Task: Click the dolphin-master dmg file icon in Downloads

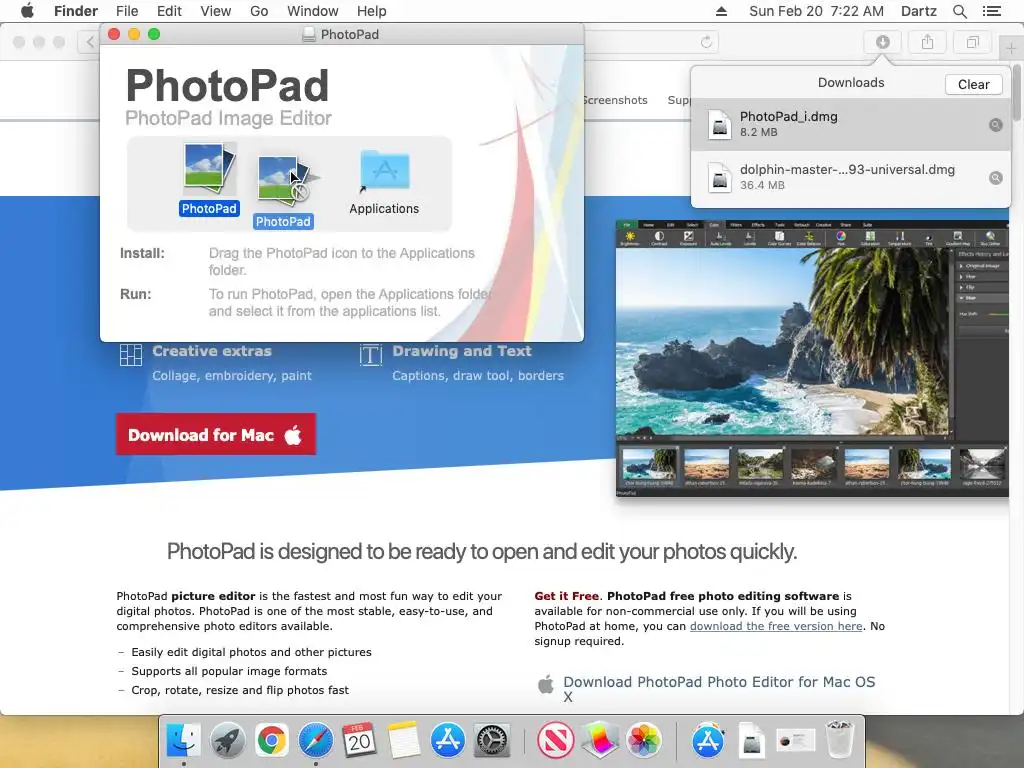Action: tap(720, 177)
